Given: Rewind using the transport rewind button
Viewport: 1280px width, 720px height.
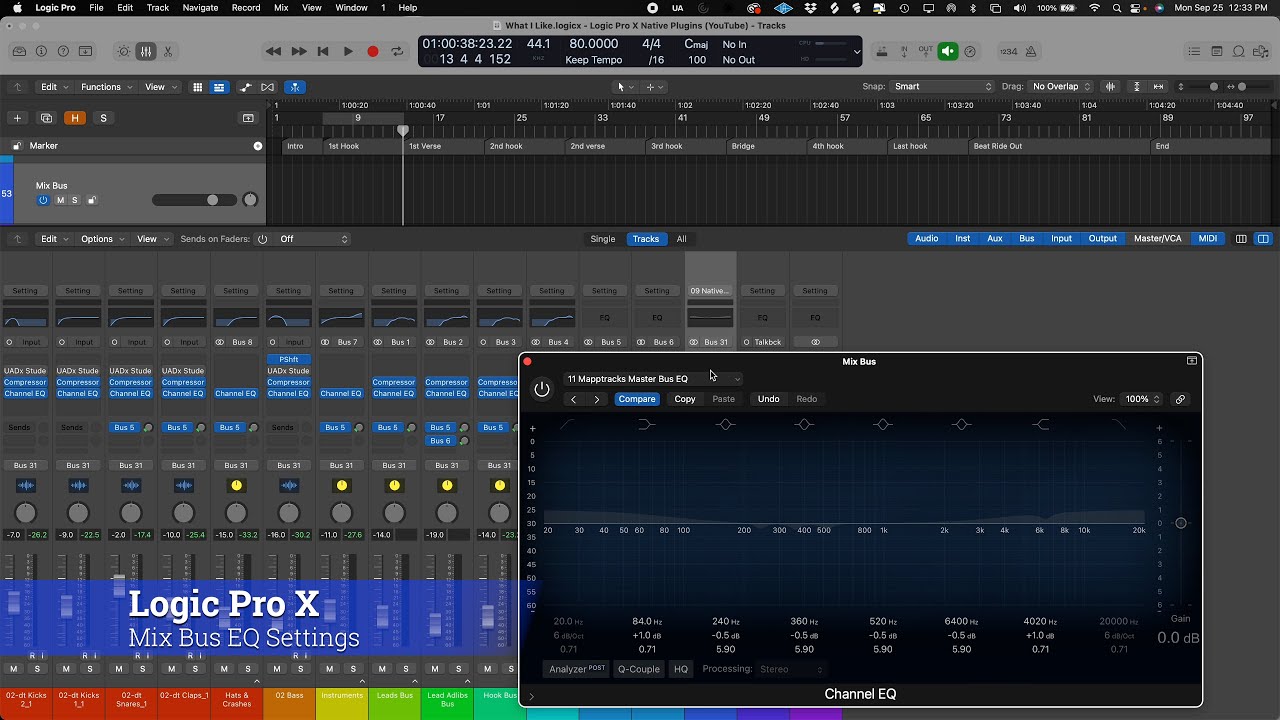Looking at the screenshot, I should (x=273, y=51).
